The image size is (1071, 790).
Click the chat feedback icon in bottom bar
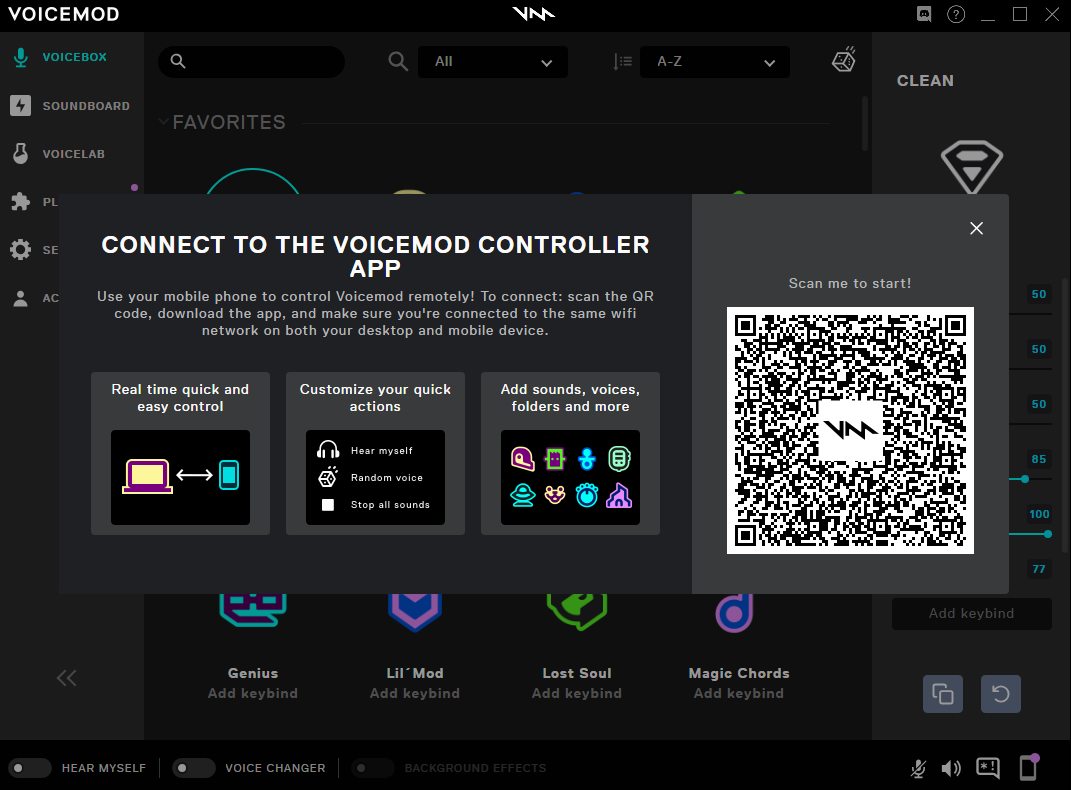(988, 768)
